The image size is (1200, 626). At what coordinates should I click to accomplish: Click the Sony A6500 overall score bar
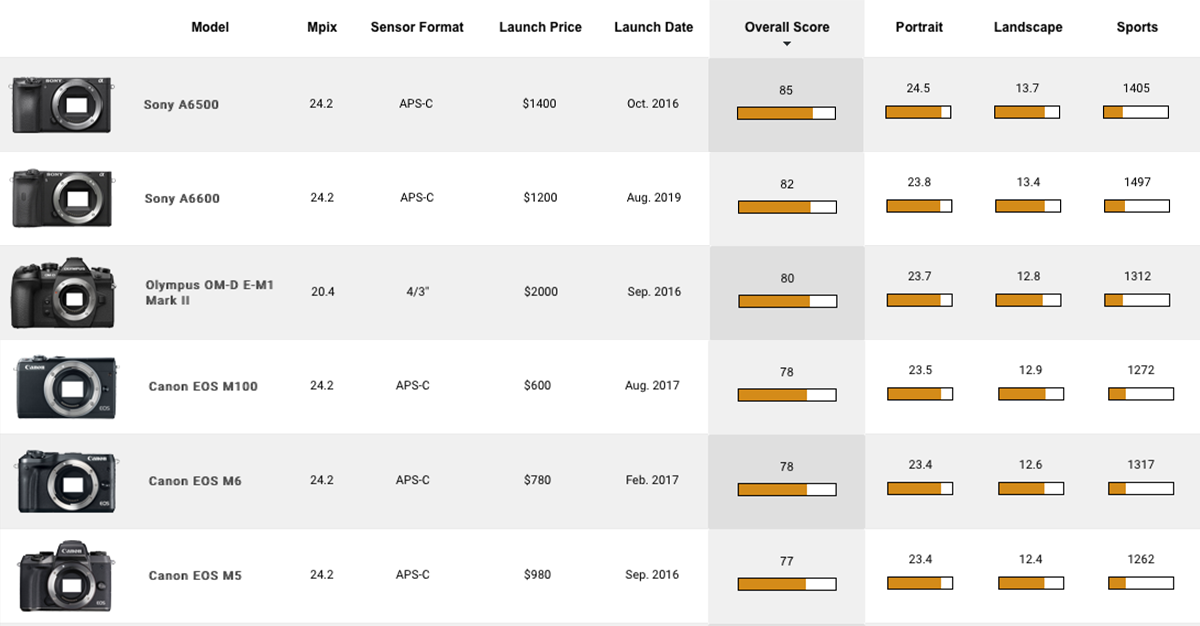(786, 113)
